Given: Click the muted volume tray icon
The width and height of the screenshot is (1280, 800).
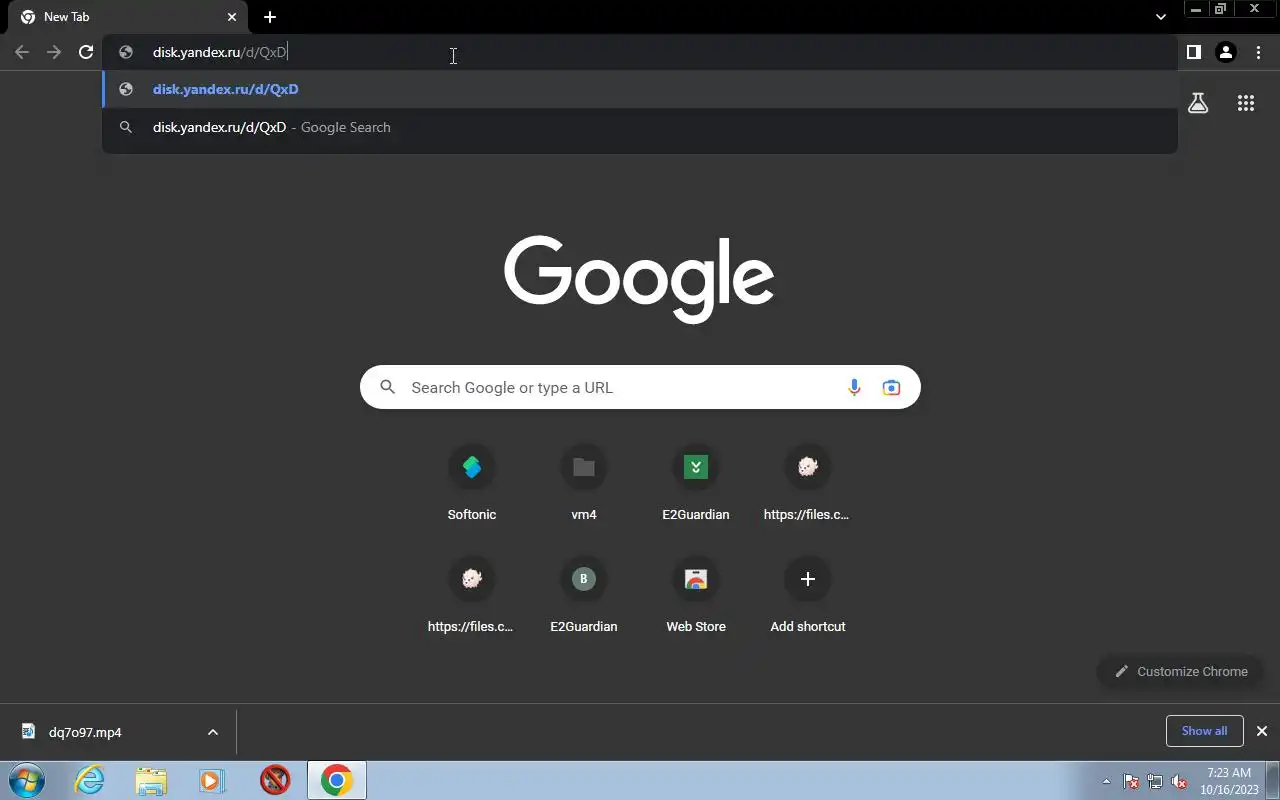Looking at the screenshot, I should (x=1179, y=781).
